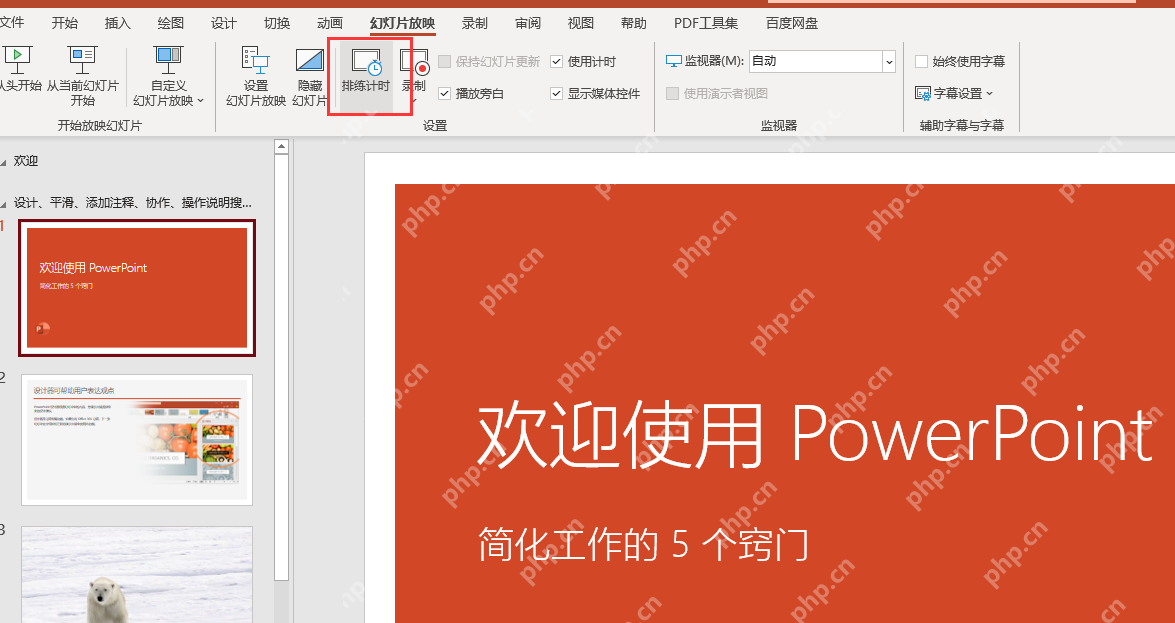This screenshot has width=1175, height=623.
Task: Switch to the 插入 tab
Action: point(118,23)
